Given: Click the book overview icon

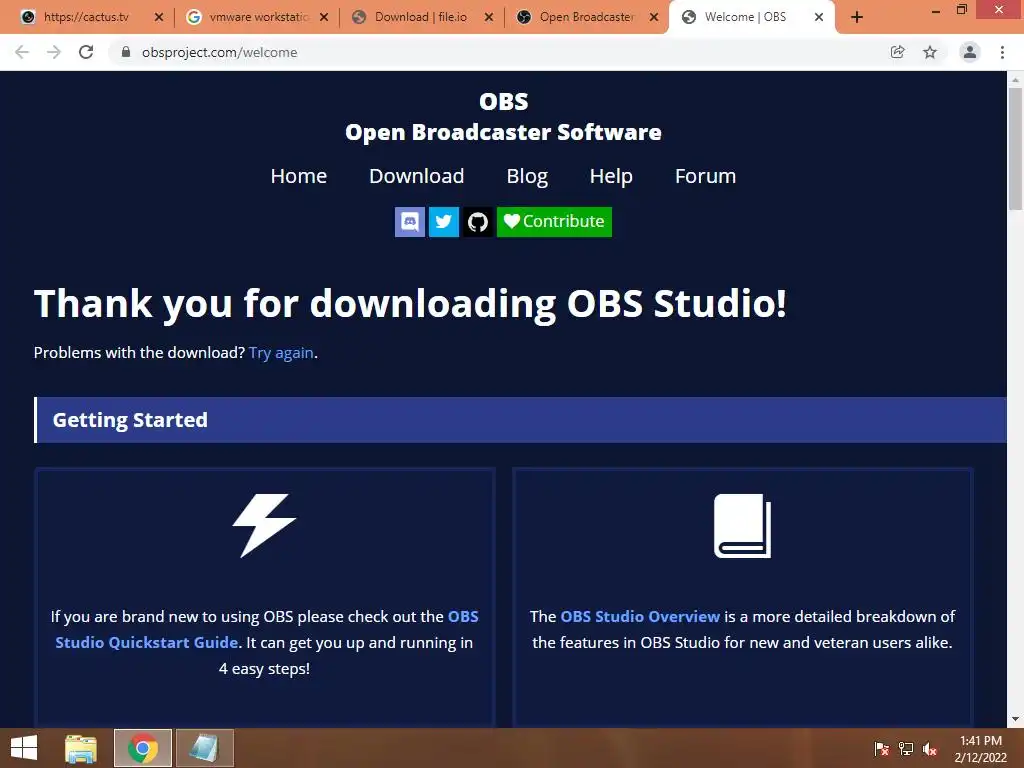Looking at the screenshot, I should (743, 526).
